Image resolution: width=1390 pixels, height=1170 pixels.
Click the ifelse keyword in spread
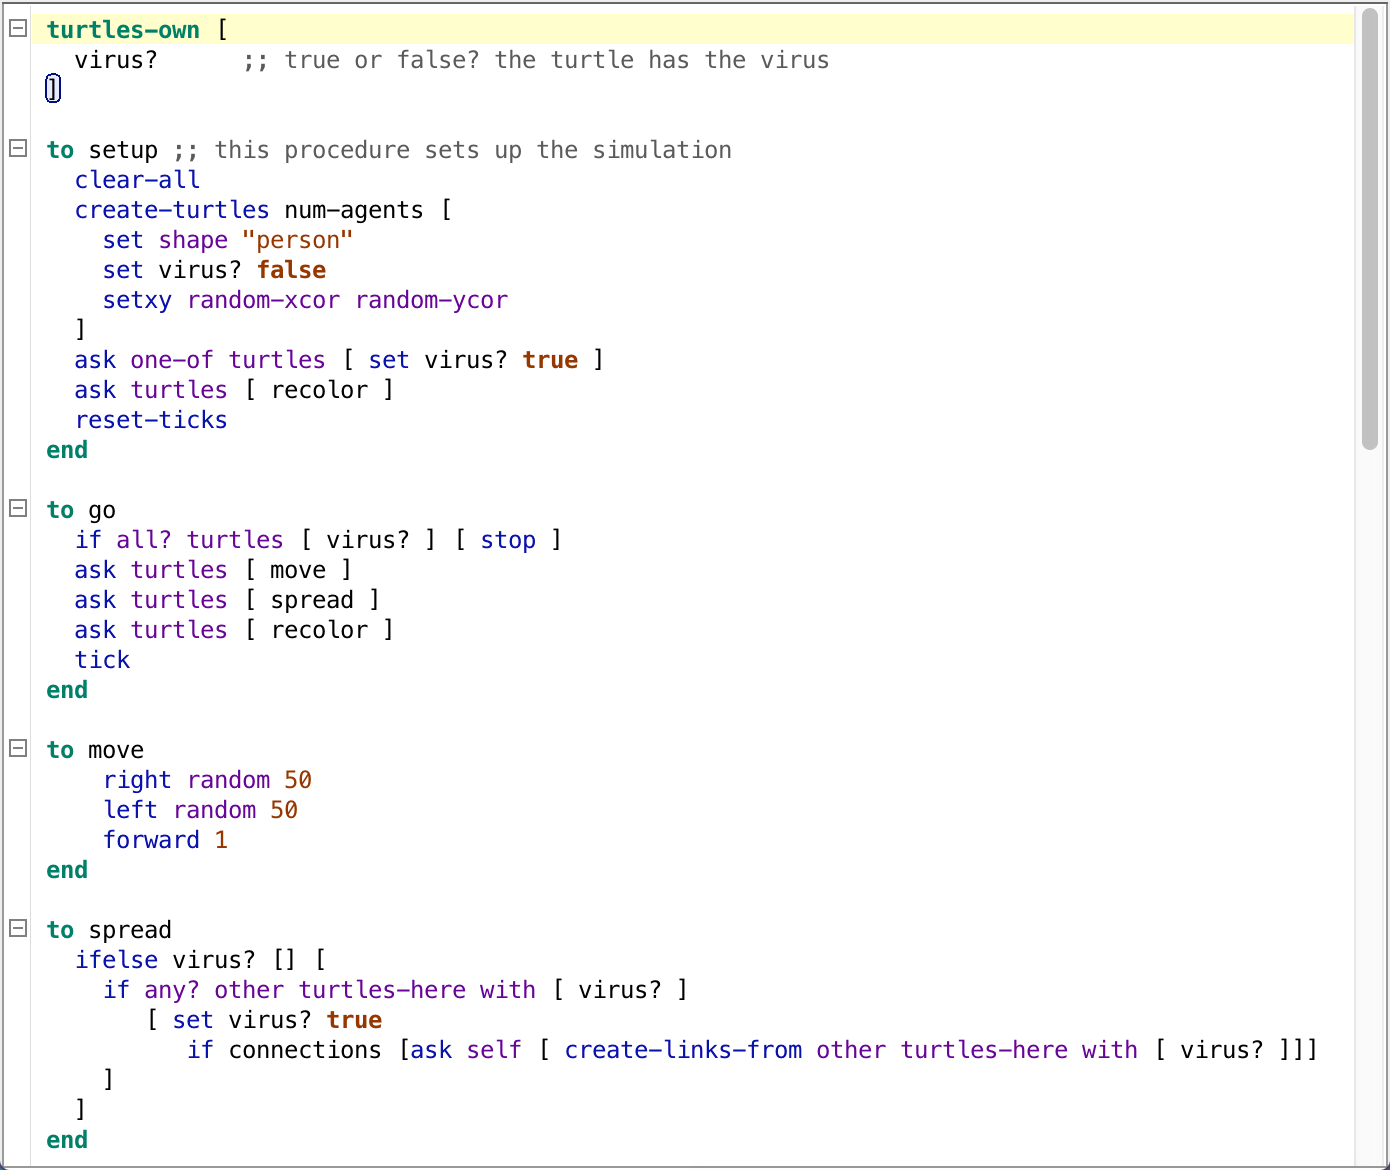(x=116, y=959)
